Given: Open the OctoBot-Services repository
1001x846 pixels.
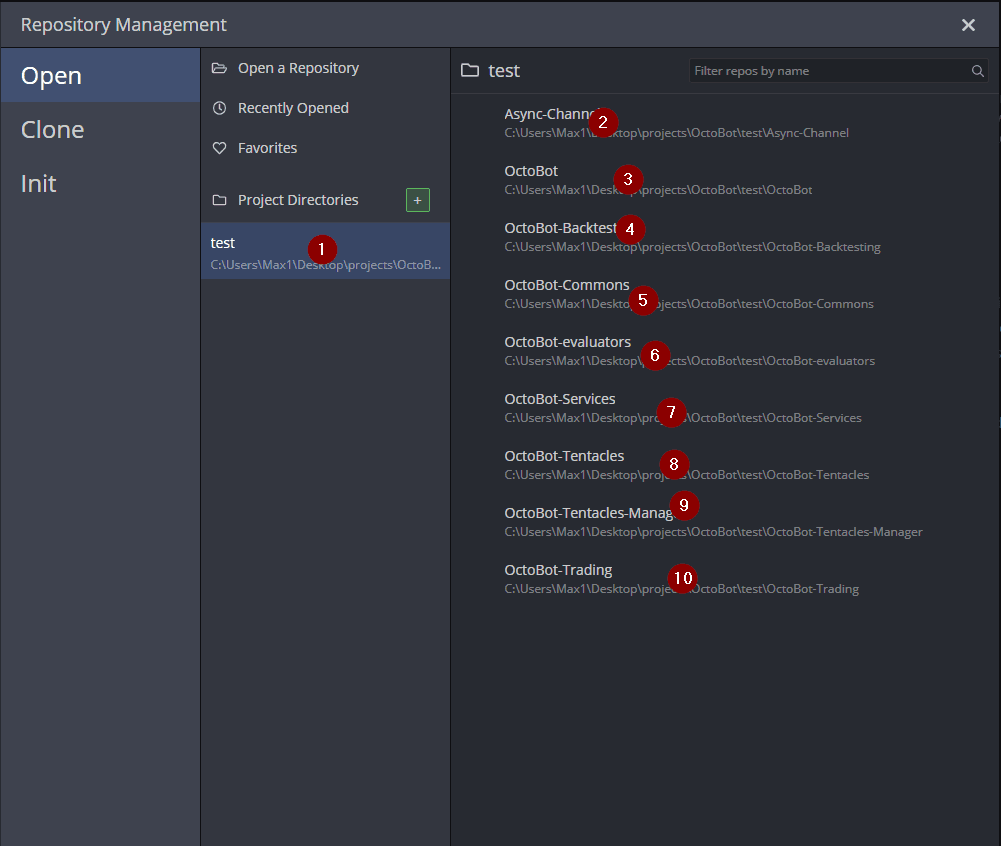Looking at the screenshot, I should (725, 407).
